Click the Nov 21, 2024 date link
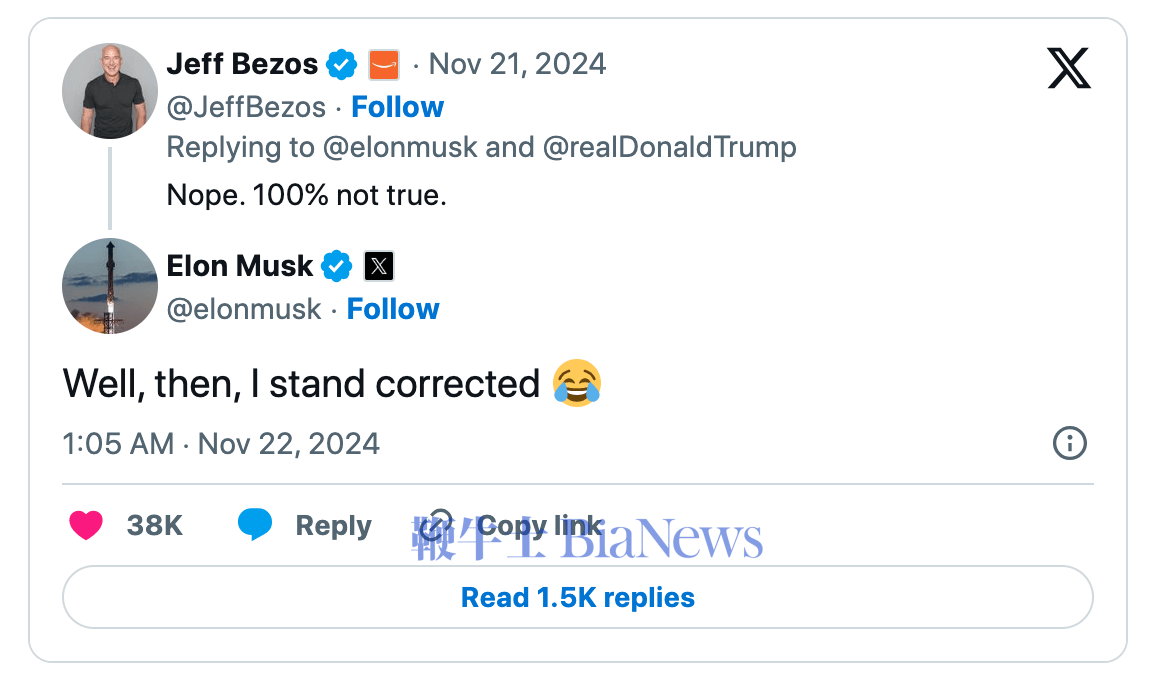The width and height of the screenshot is (1174, 674). coord(517,64)
